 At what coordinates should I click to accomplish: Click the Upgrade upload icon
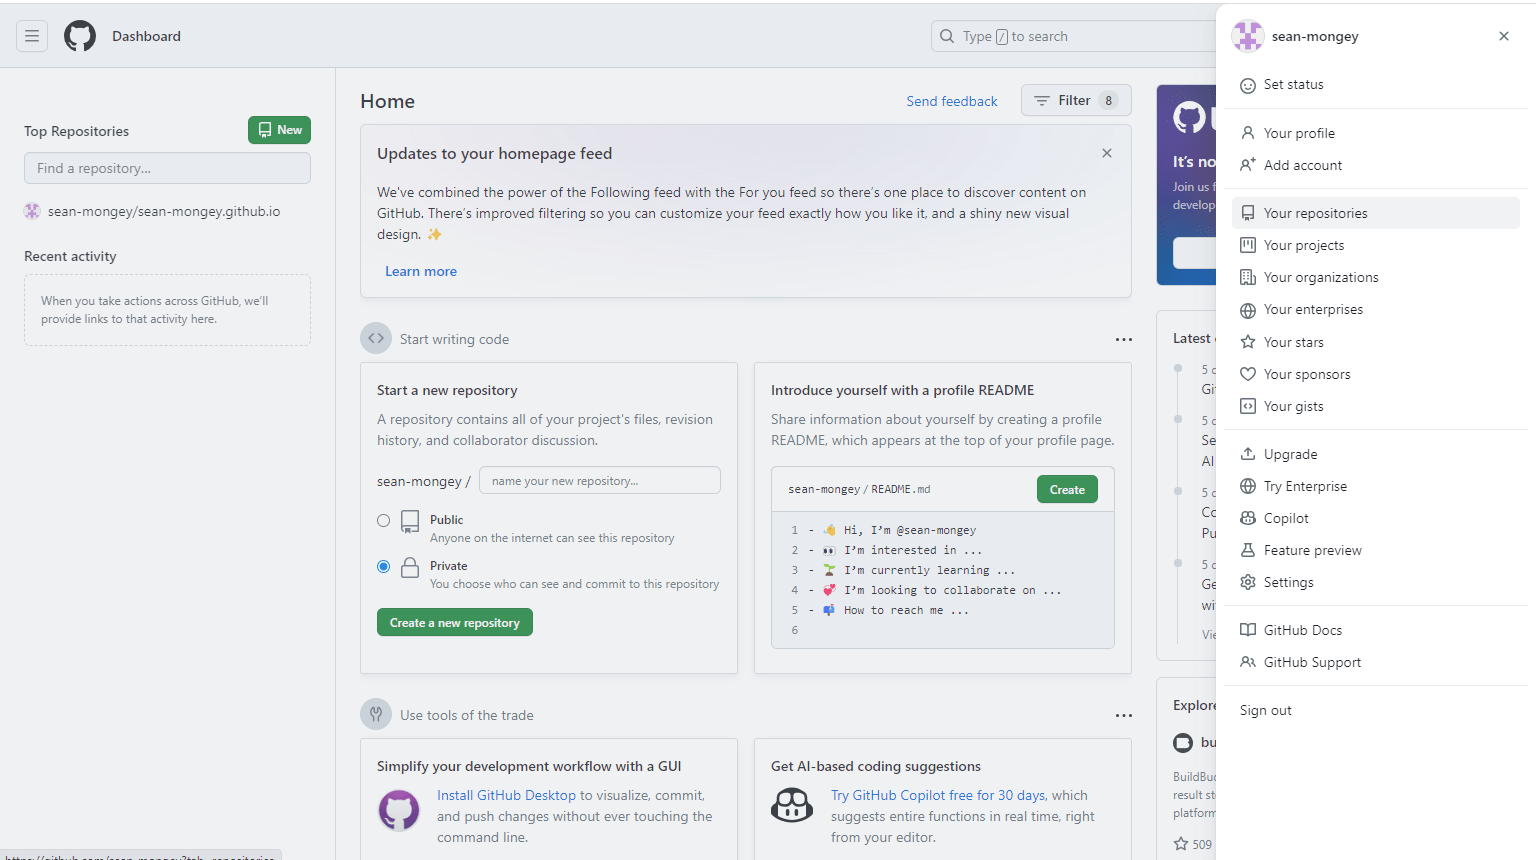(1248, 454)
